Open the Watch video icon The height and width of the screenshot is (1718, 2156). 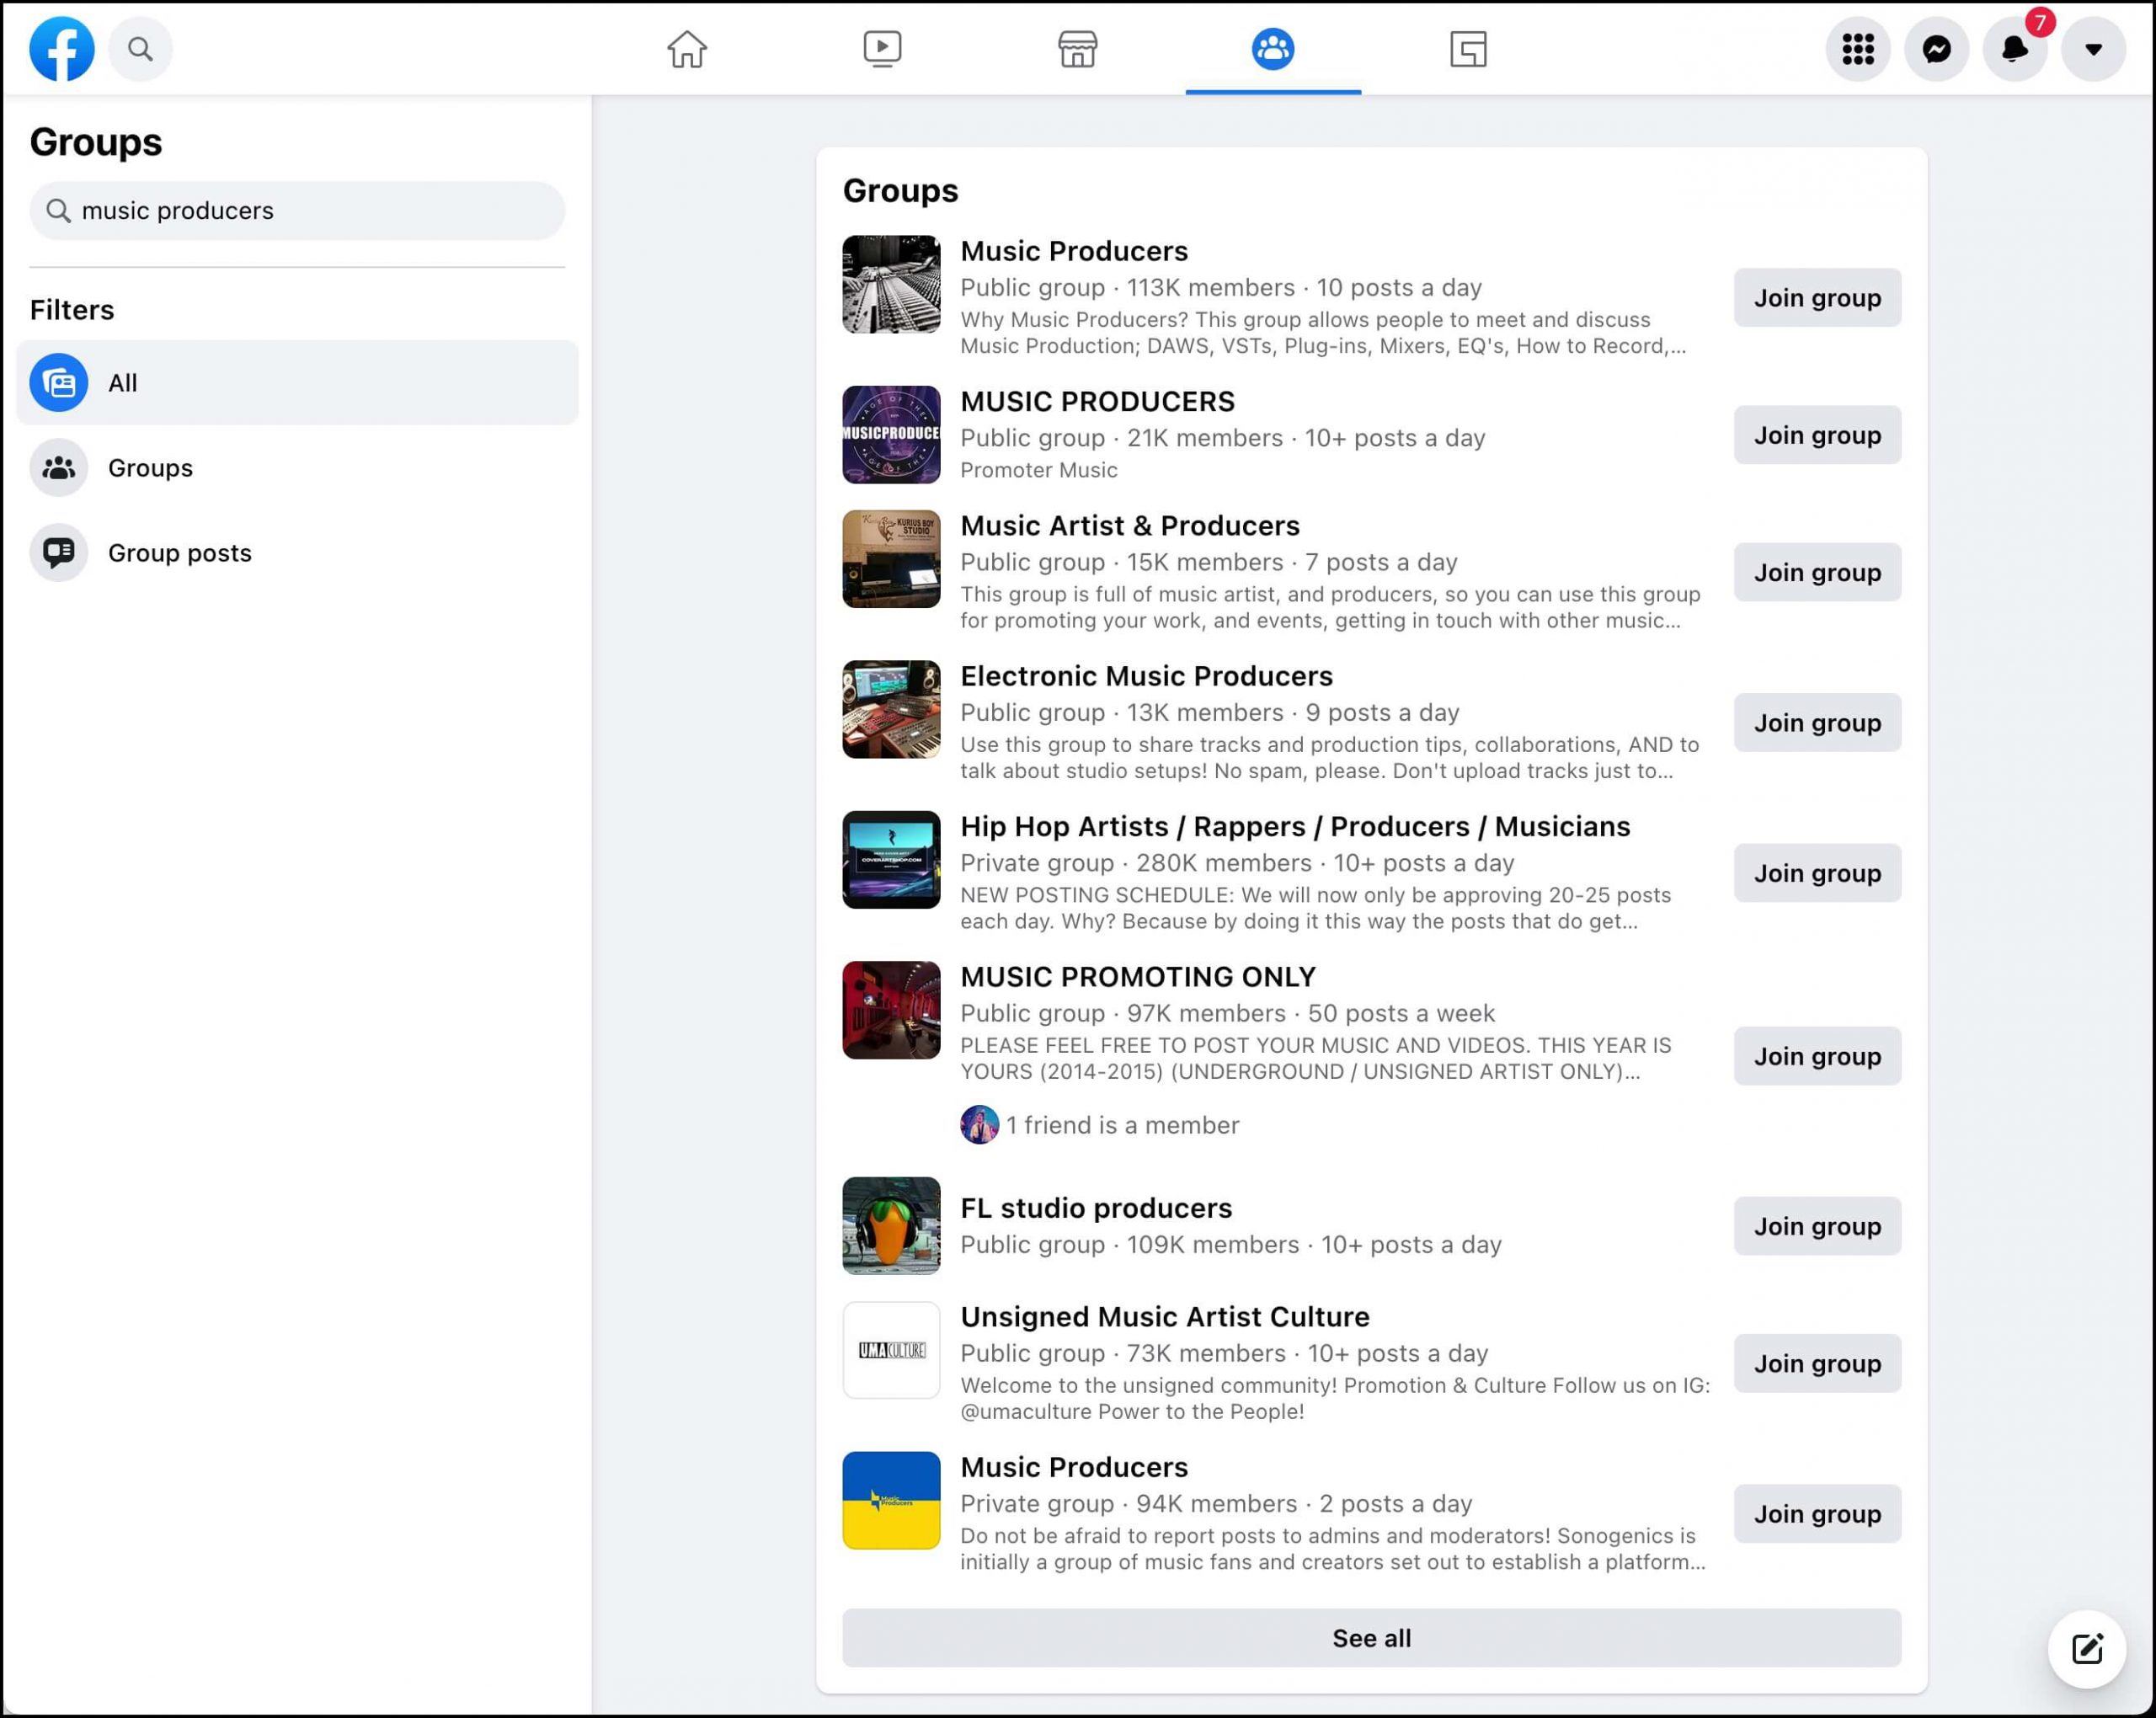pyautogui.click(x=880, y=47)
